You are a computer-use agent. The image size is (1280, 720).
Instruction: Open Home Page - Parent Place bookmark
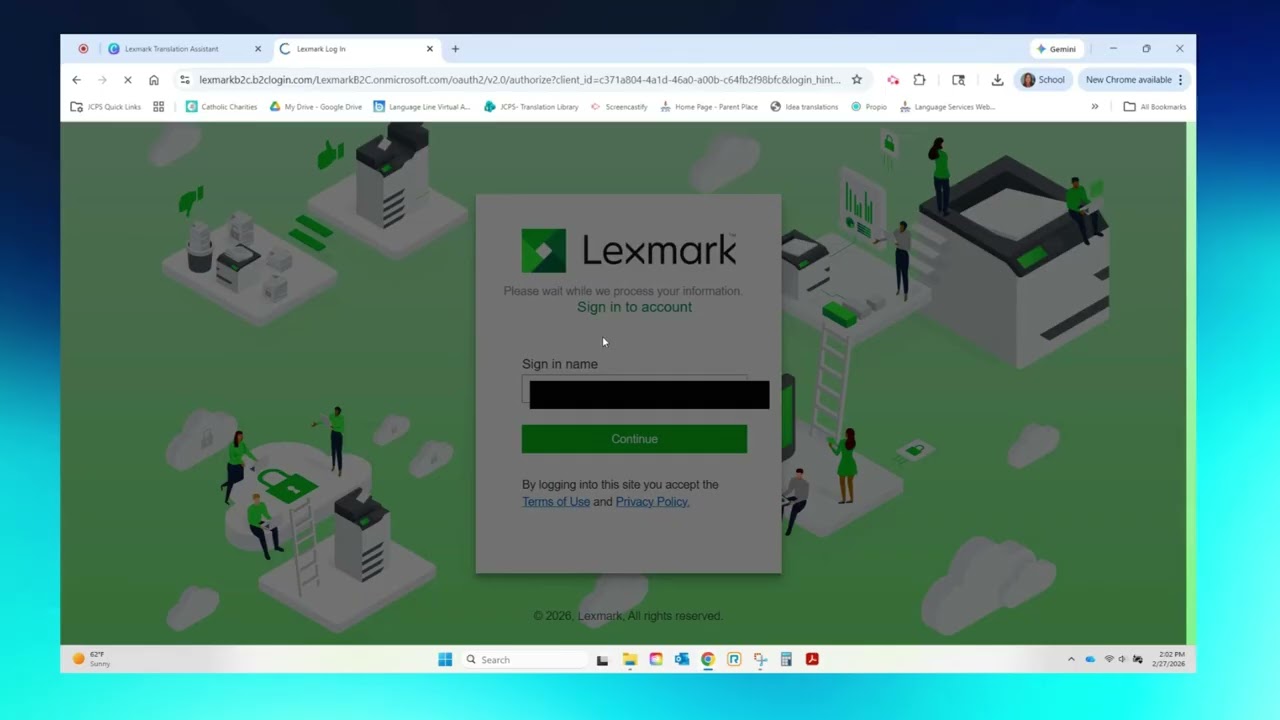(x=709, y=107)
